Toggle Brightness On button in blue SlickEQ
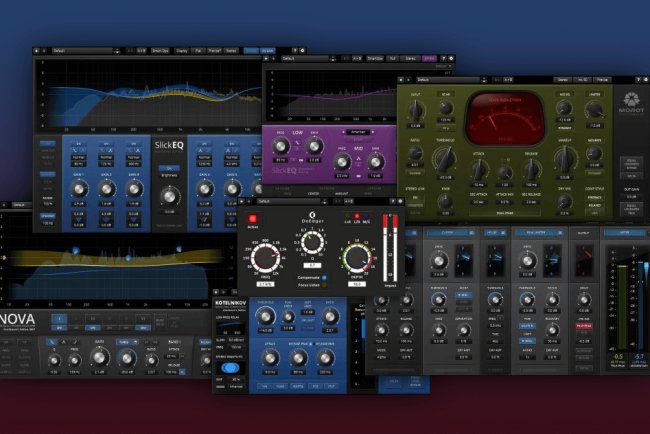Screen dimensions: 650x434 click(169, 168)
